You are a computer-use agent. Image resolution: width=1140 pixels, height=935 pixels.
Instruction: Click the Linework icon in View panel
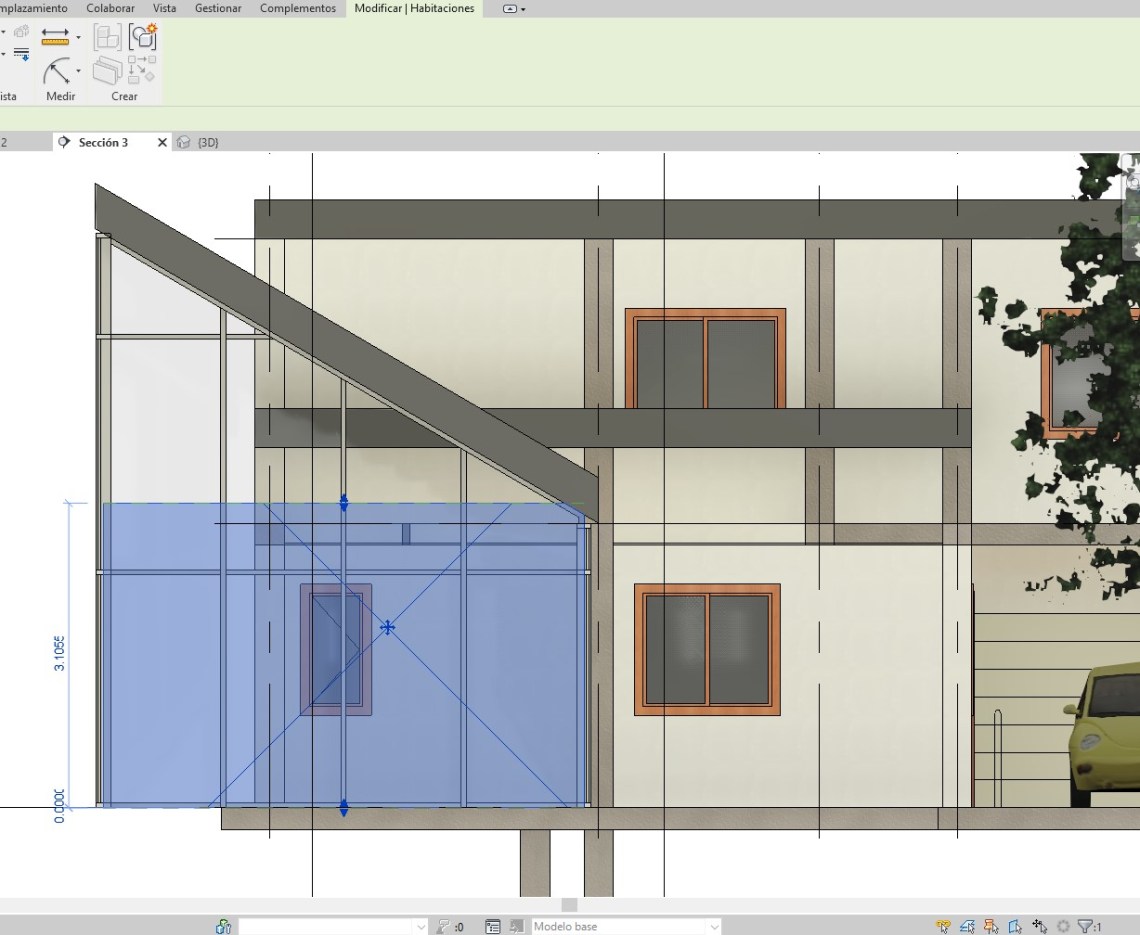tap(21, 54)
